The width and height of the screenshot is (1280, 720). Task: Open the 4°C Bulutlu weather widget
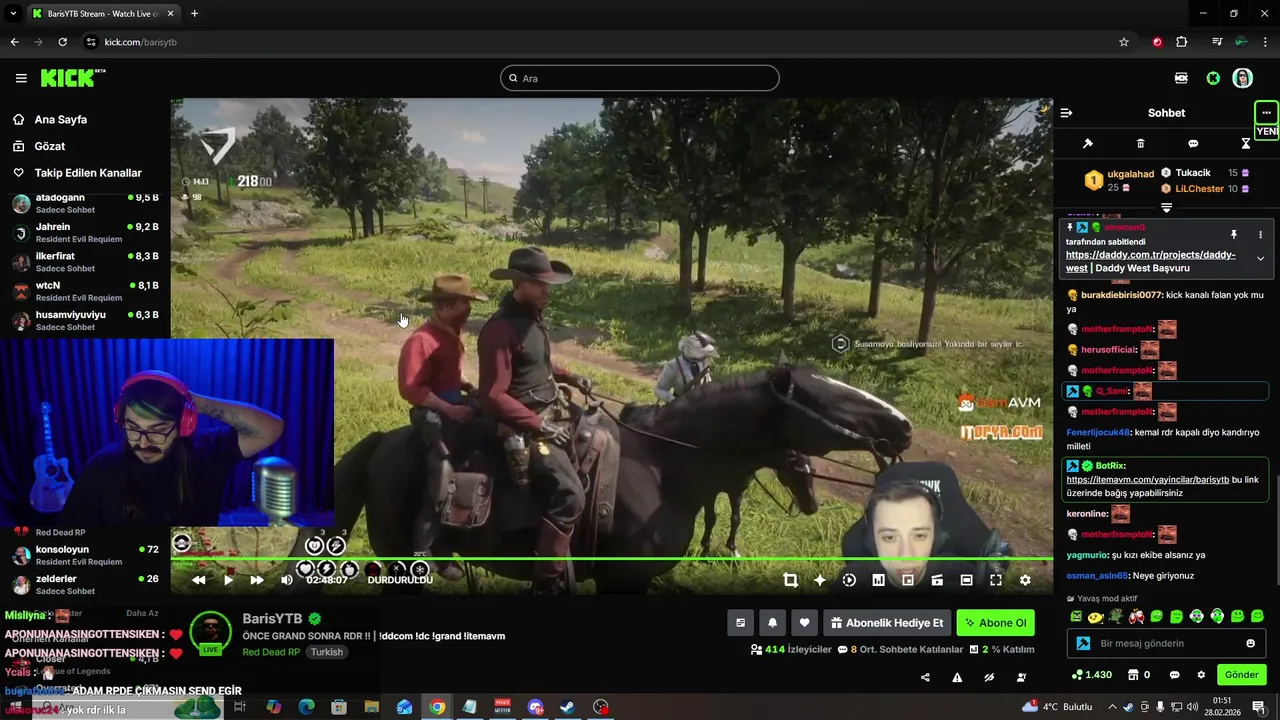click(x=1059, y=707)
